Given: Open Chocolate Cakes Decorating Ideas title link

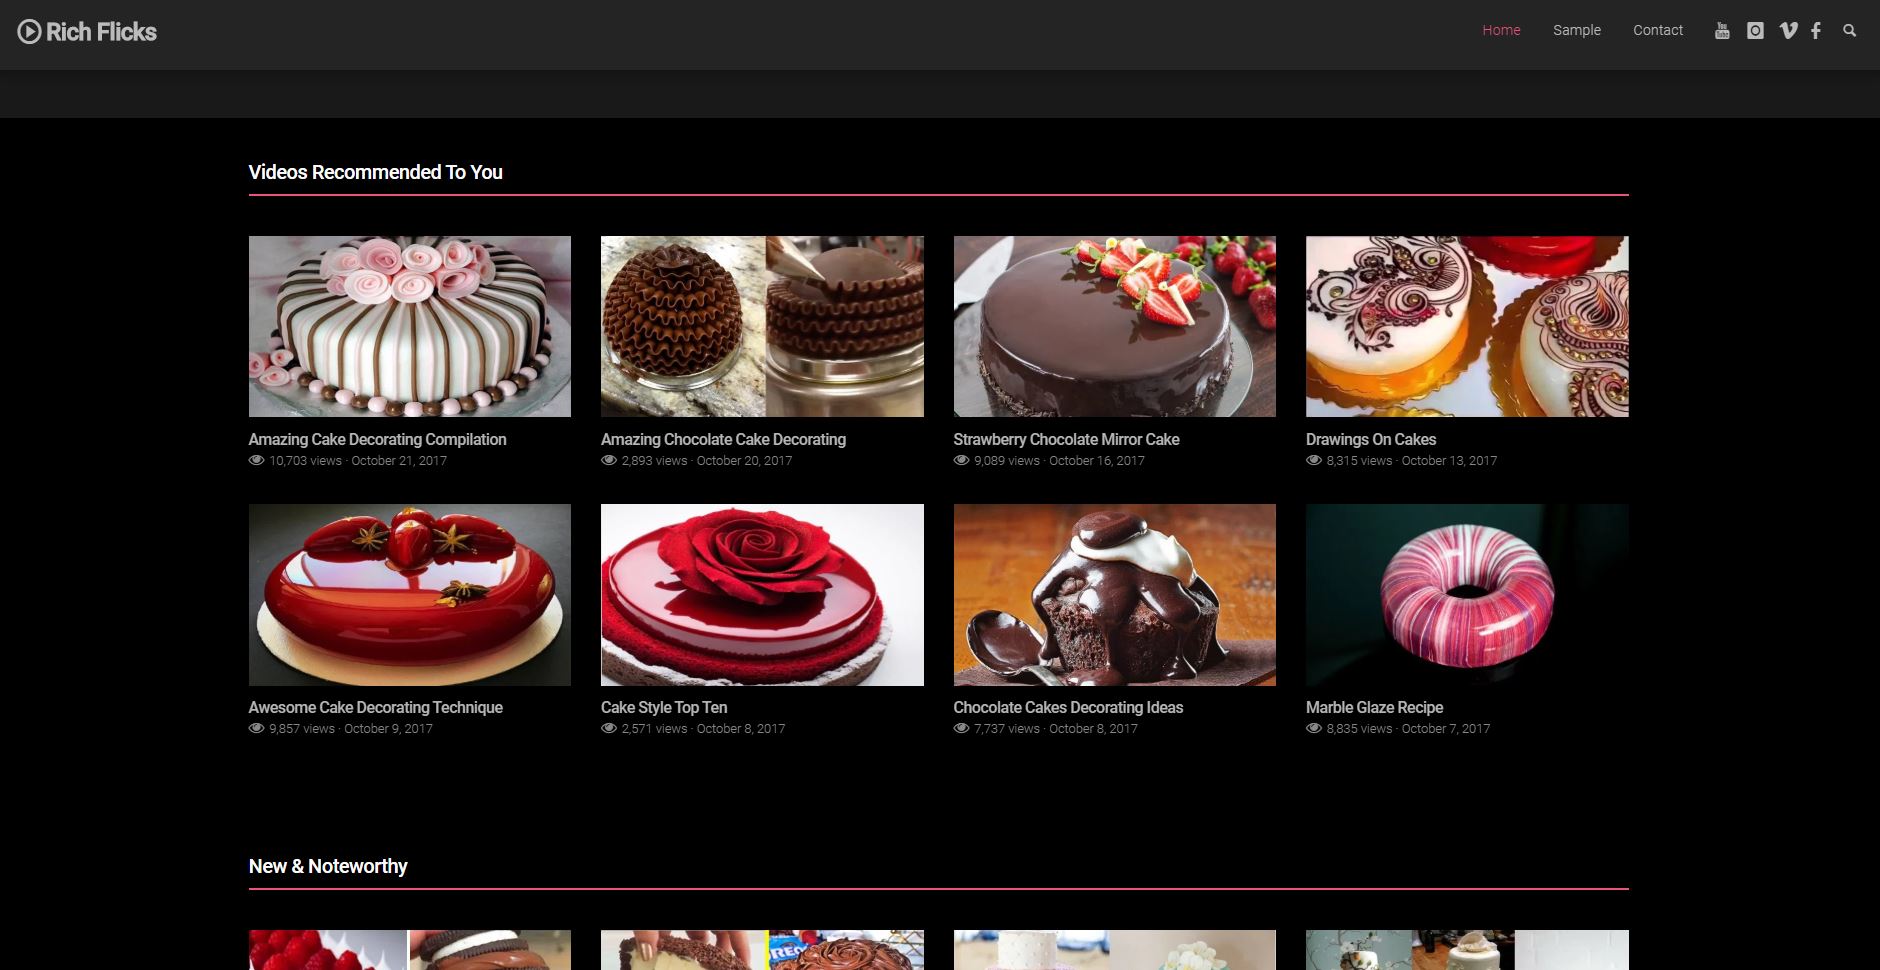Looking at the screenshot, I should pos(1068,707).
